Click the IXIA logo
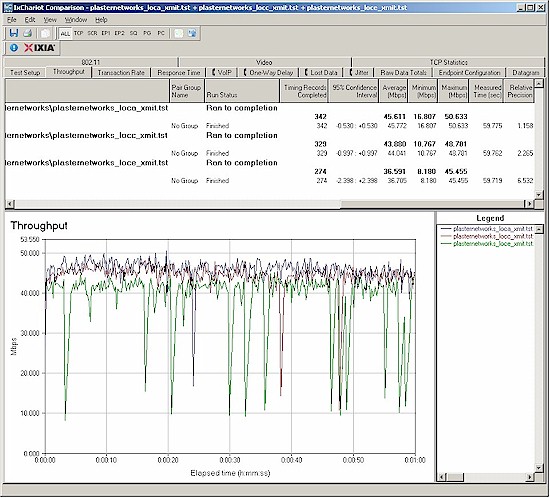Image resolution: width=550 pixels, height=498 pixels. coord(40,48)
